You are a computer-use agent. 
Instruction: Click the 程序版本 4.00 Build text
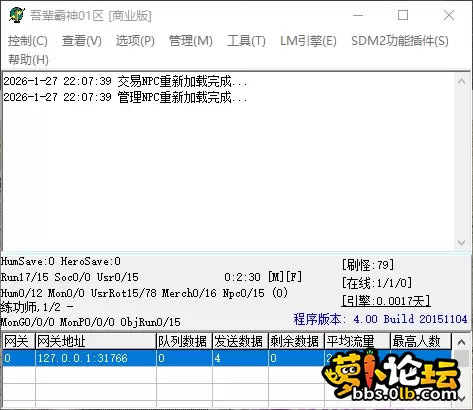click(x=380, y=319)
